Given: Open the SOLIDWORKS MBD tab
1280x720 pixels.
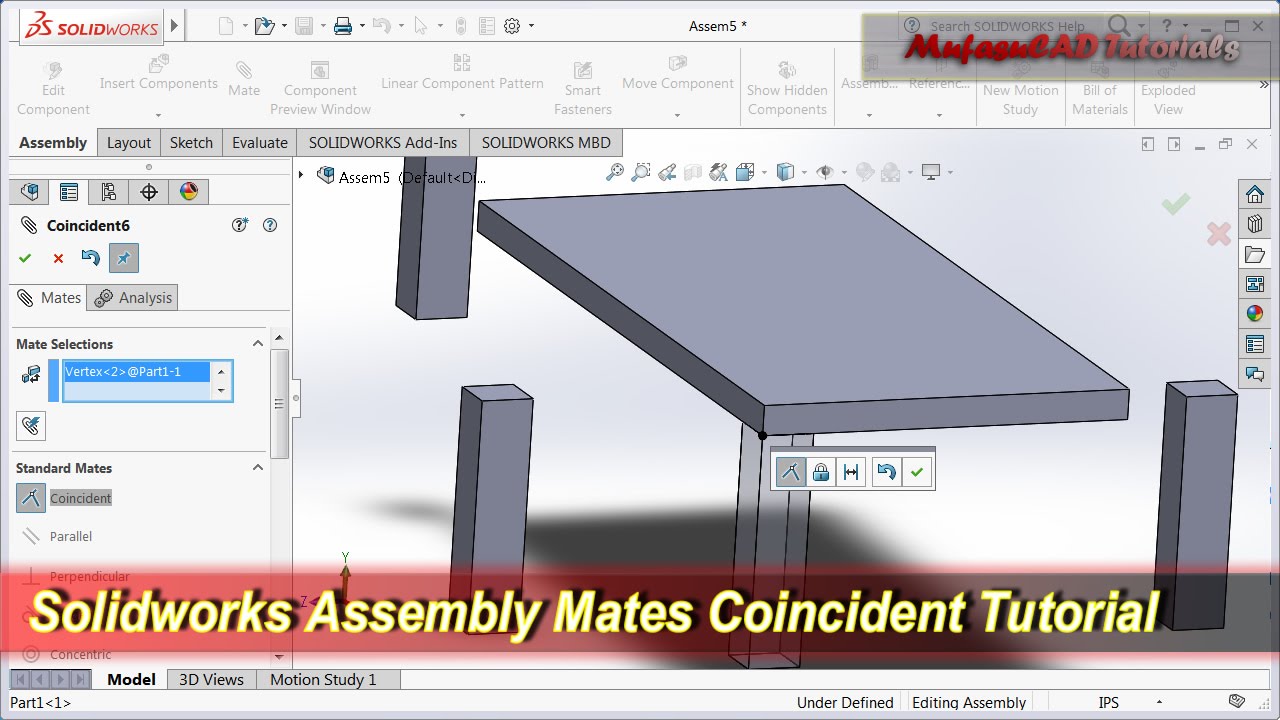Looking at the screenshot, I should (546, 142).
